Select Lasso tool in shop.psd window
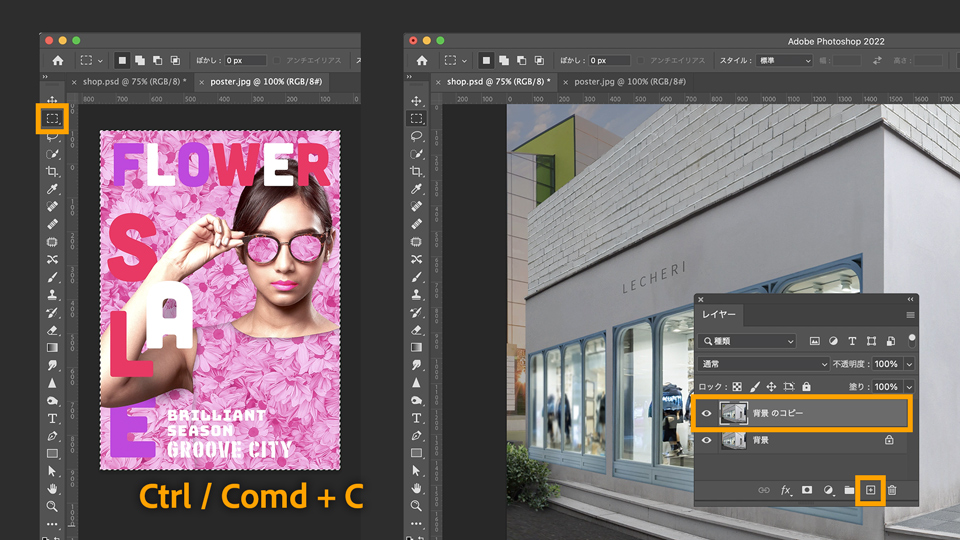This screenshot has height=540, width=960. [416, 136]
